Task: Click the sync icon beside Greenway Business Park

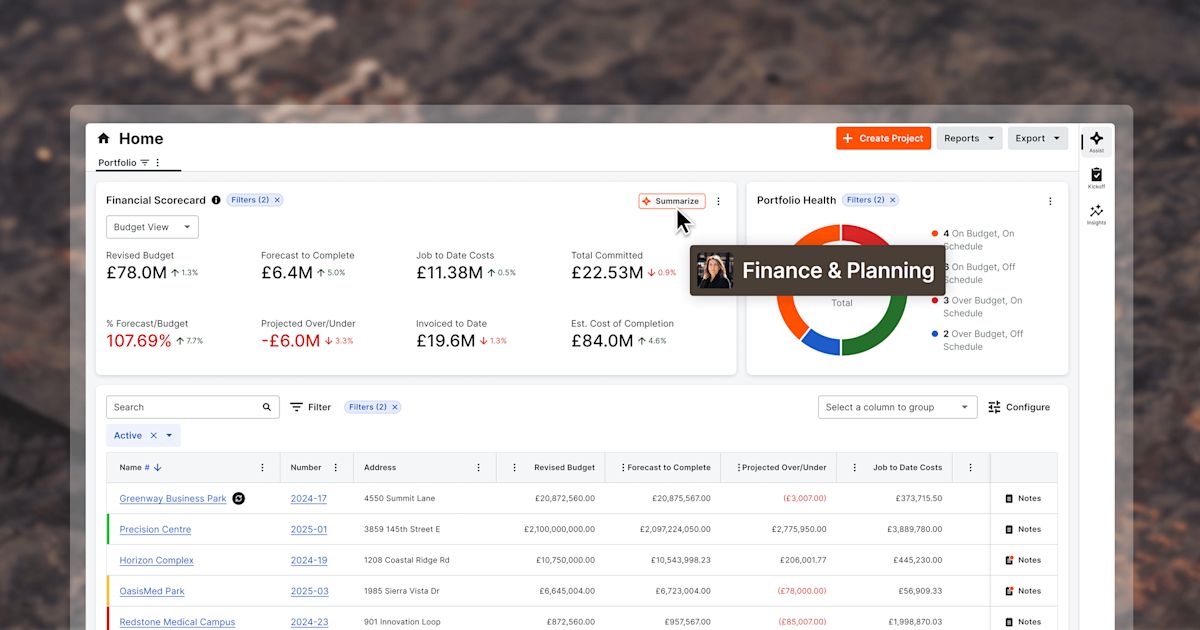Action: click(x=239, y=498)
